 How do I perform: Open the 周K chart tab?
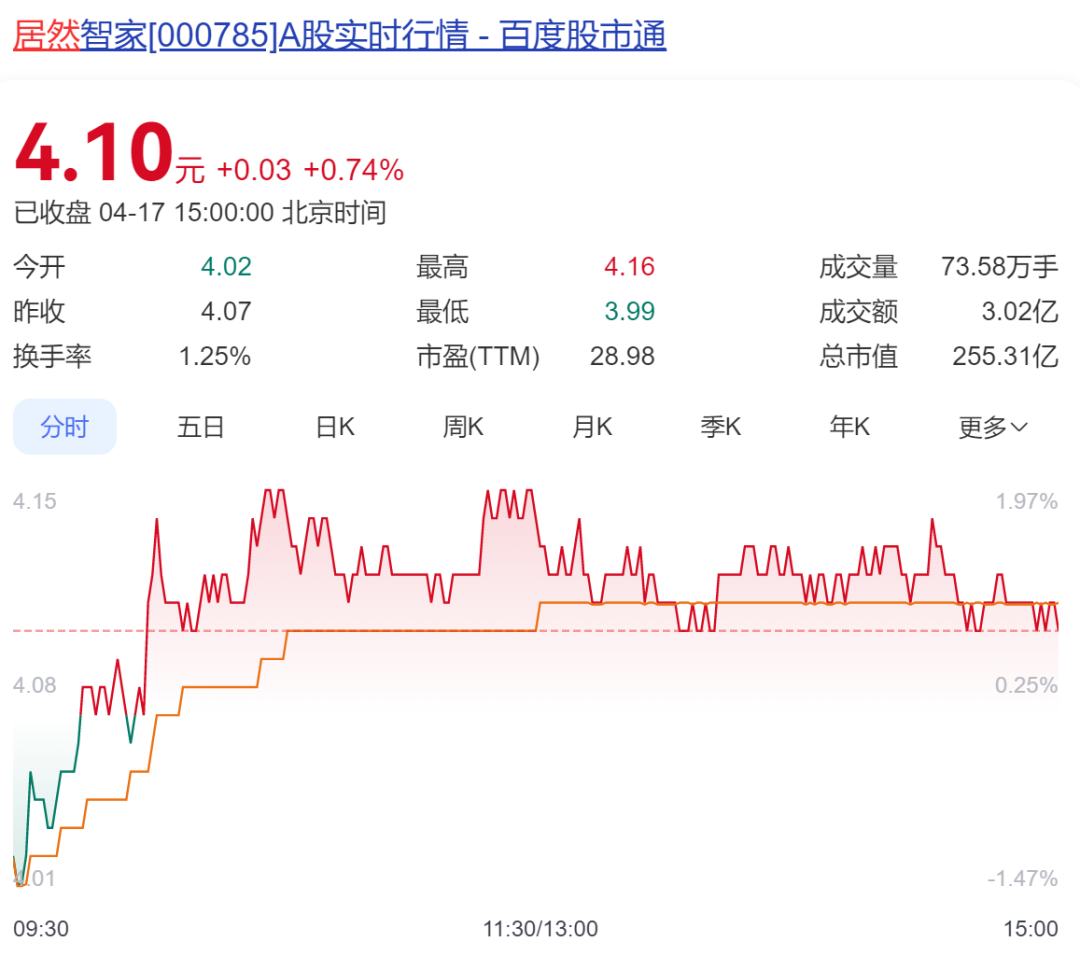(463, 427)
